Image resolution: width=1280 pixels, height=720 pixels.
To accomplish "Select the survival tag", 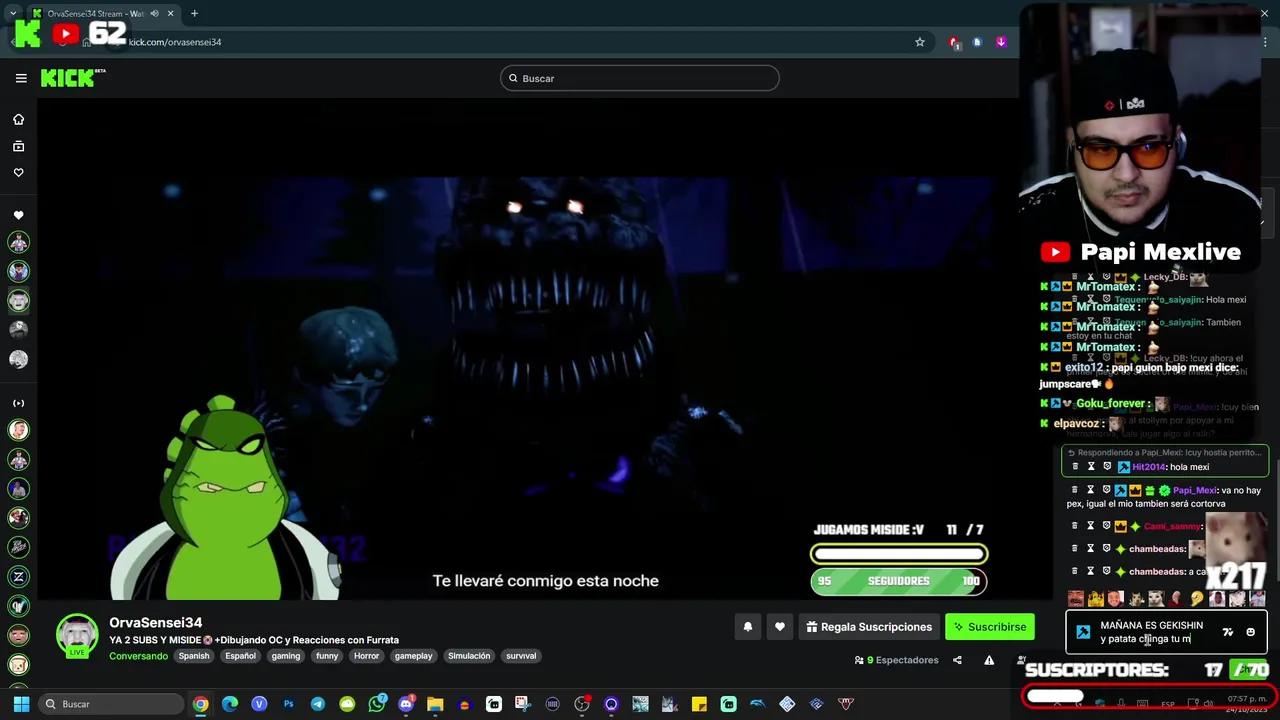I will pos(521,656).
